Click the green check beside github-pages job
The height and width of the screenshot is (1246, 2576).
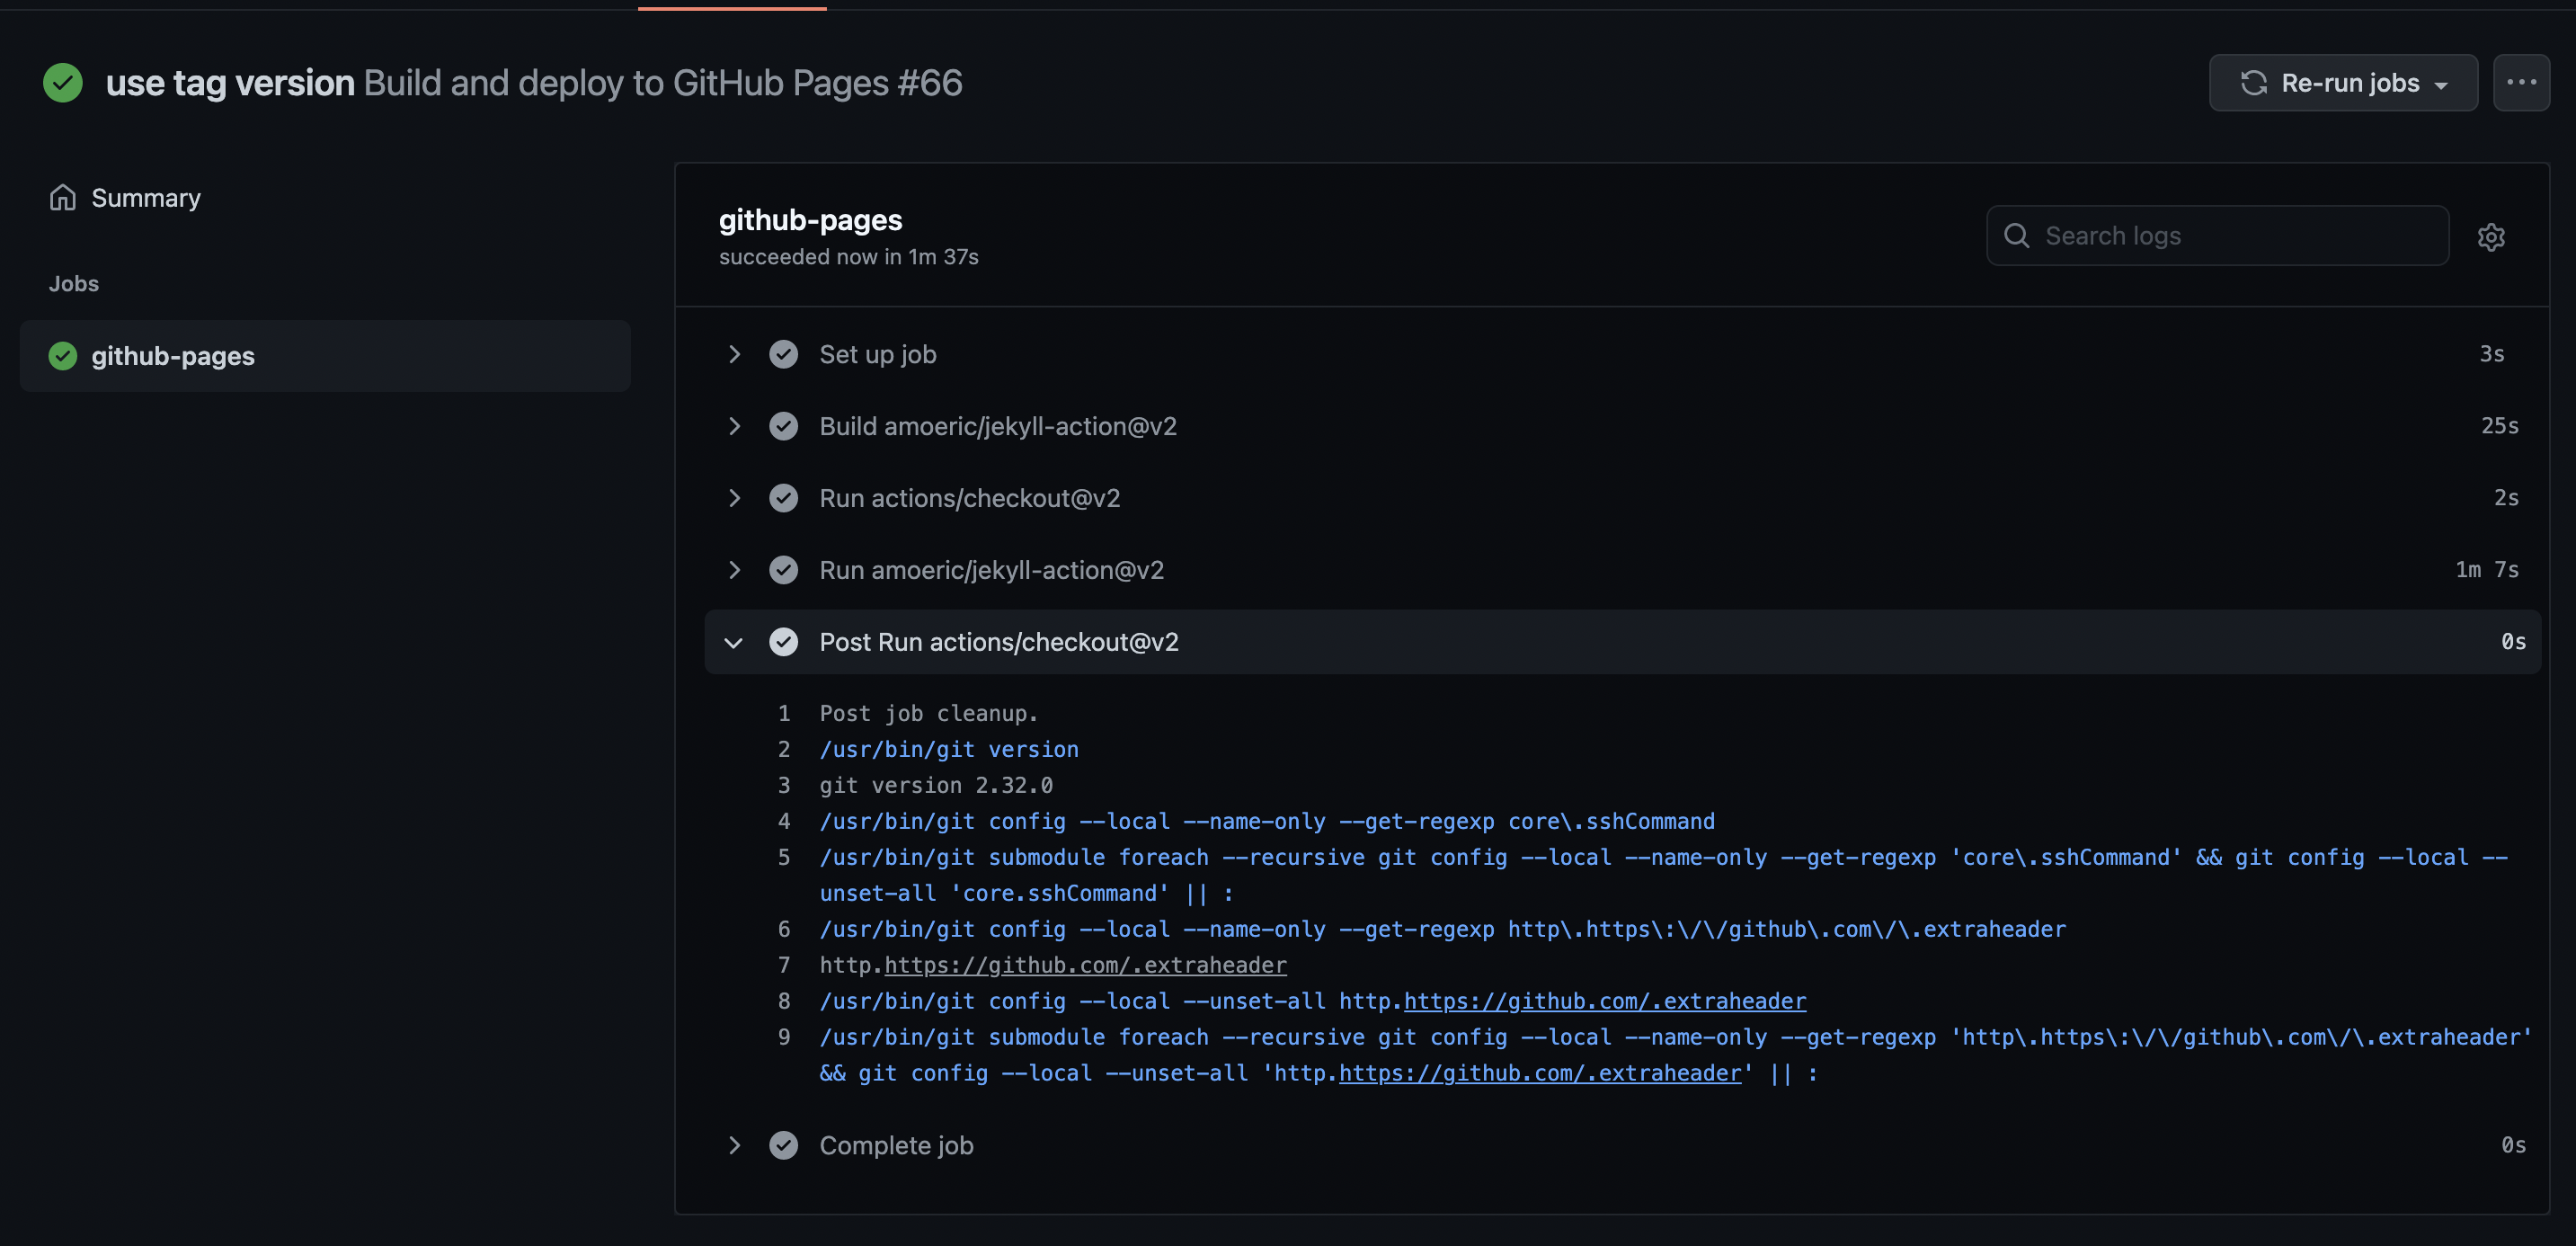(x=63, y=356)
